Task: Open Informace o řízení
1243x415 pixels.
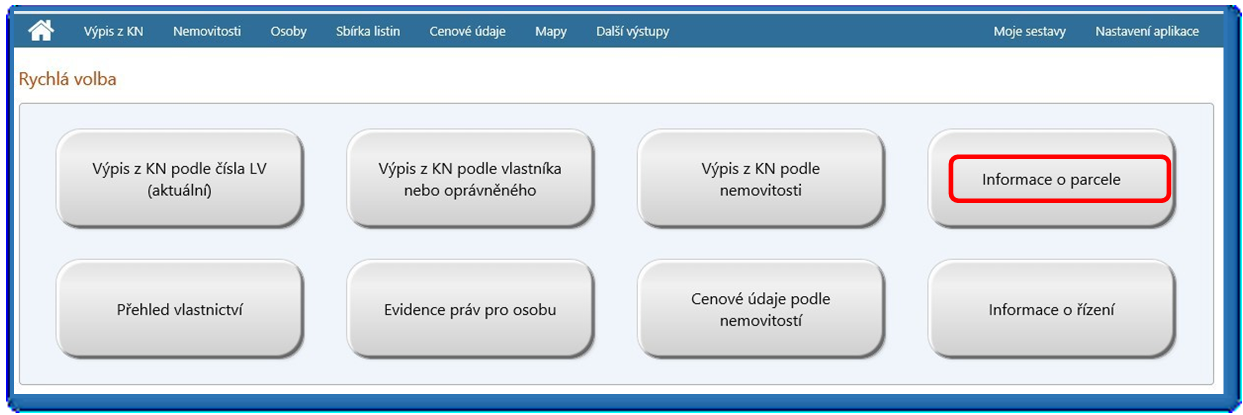Action: coord(1051,309)
